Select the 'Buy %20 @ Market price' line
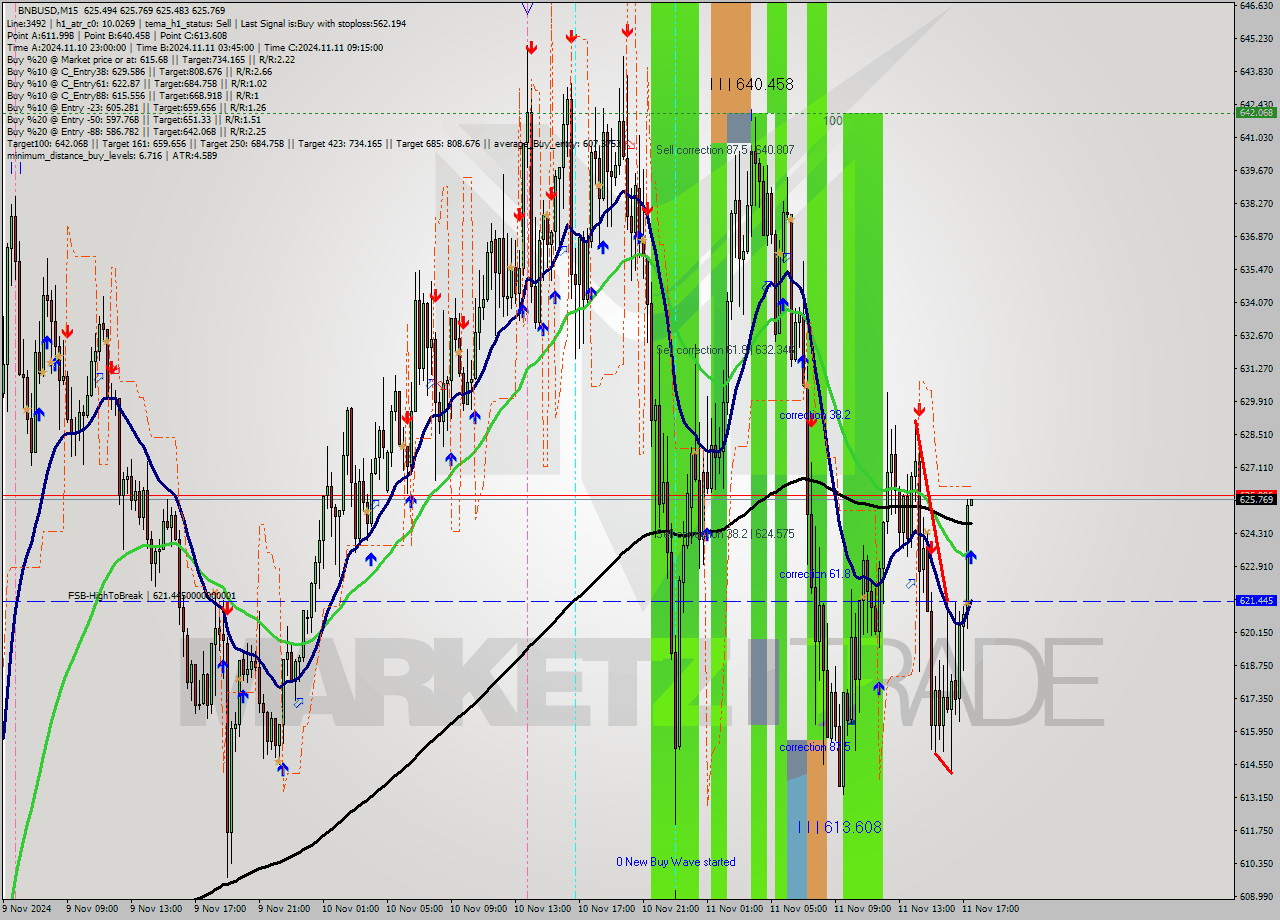The image size is (1280, 920). coord(151,59)
